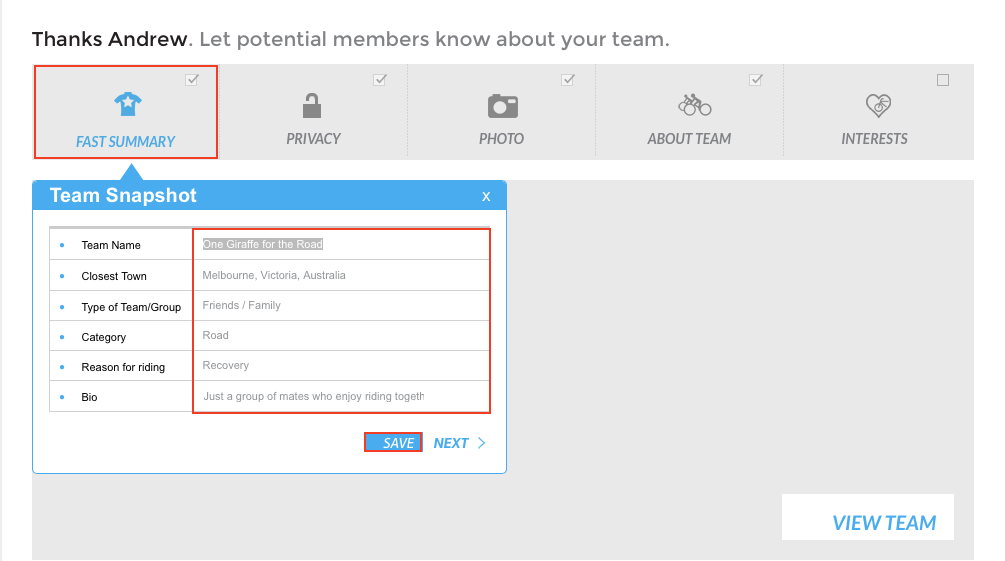Viewport: 1005px width, 561px height.
Task: Check the unchecked Interests checkbox
Action: [943, 80]
